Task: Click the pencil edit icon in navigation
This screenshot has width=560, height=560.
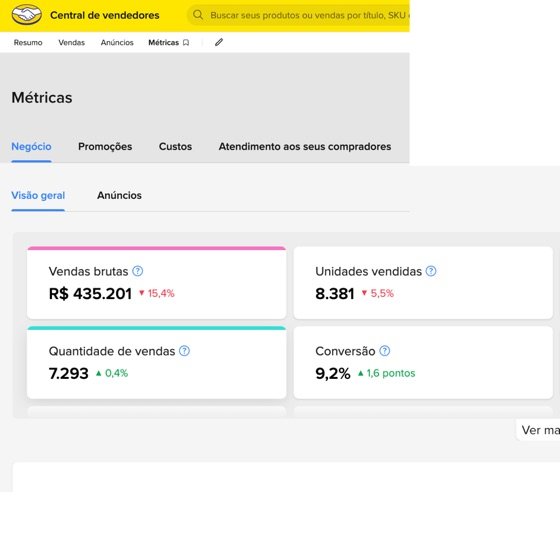Action: 219,42
